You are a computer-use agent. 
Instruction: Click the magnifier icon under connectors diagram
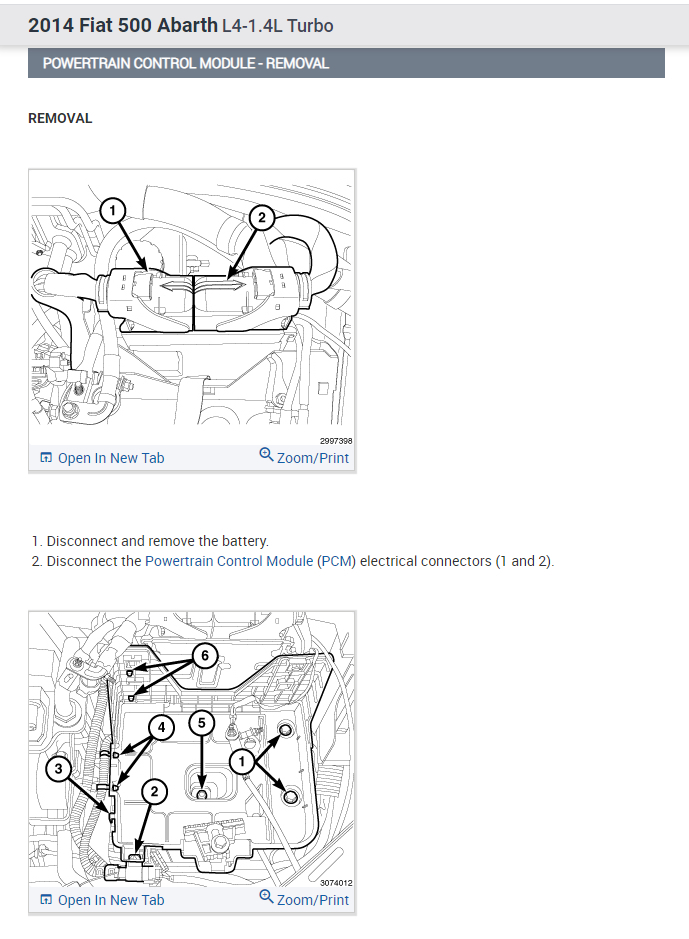[x=266, y=455]
